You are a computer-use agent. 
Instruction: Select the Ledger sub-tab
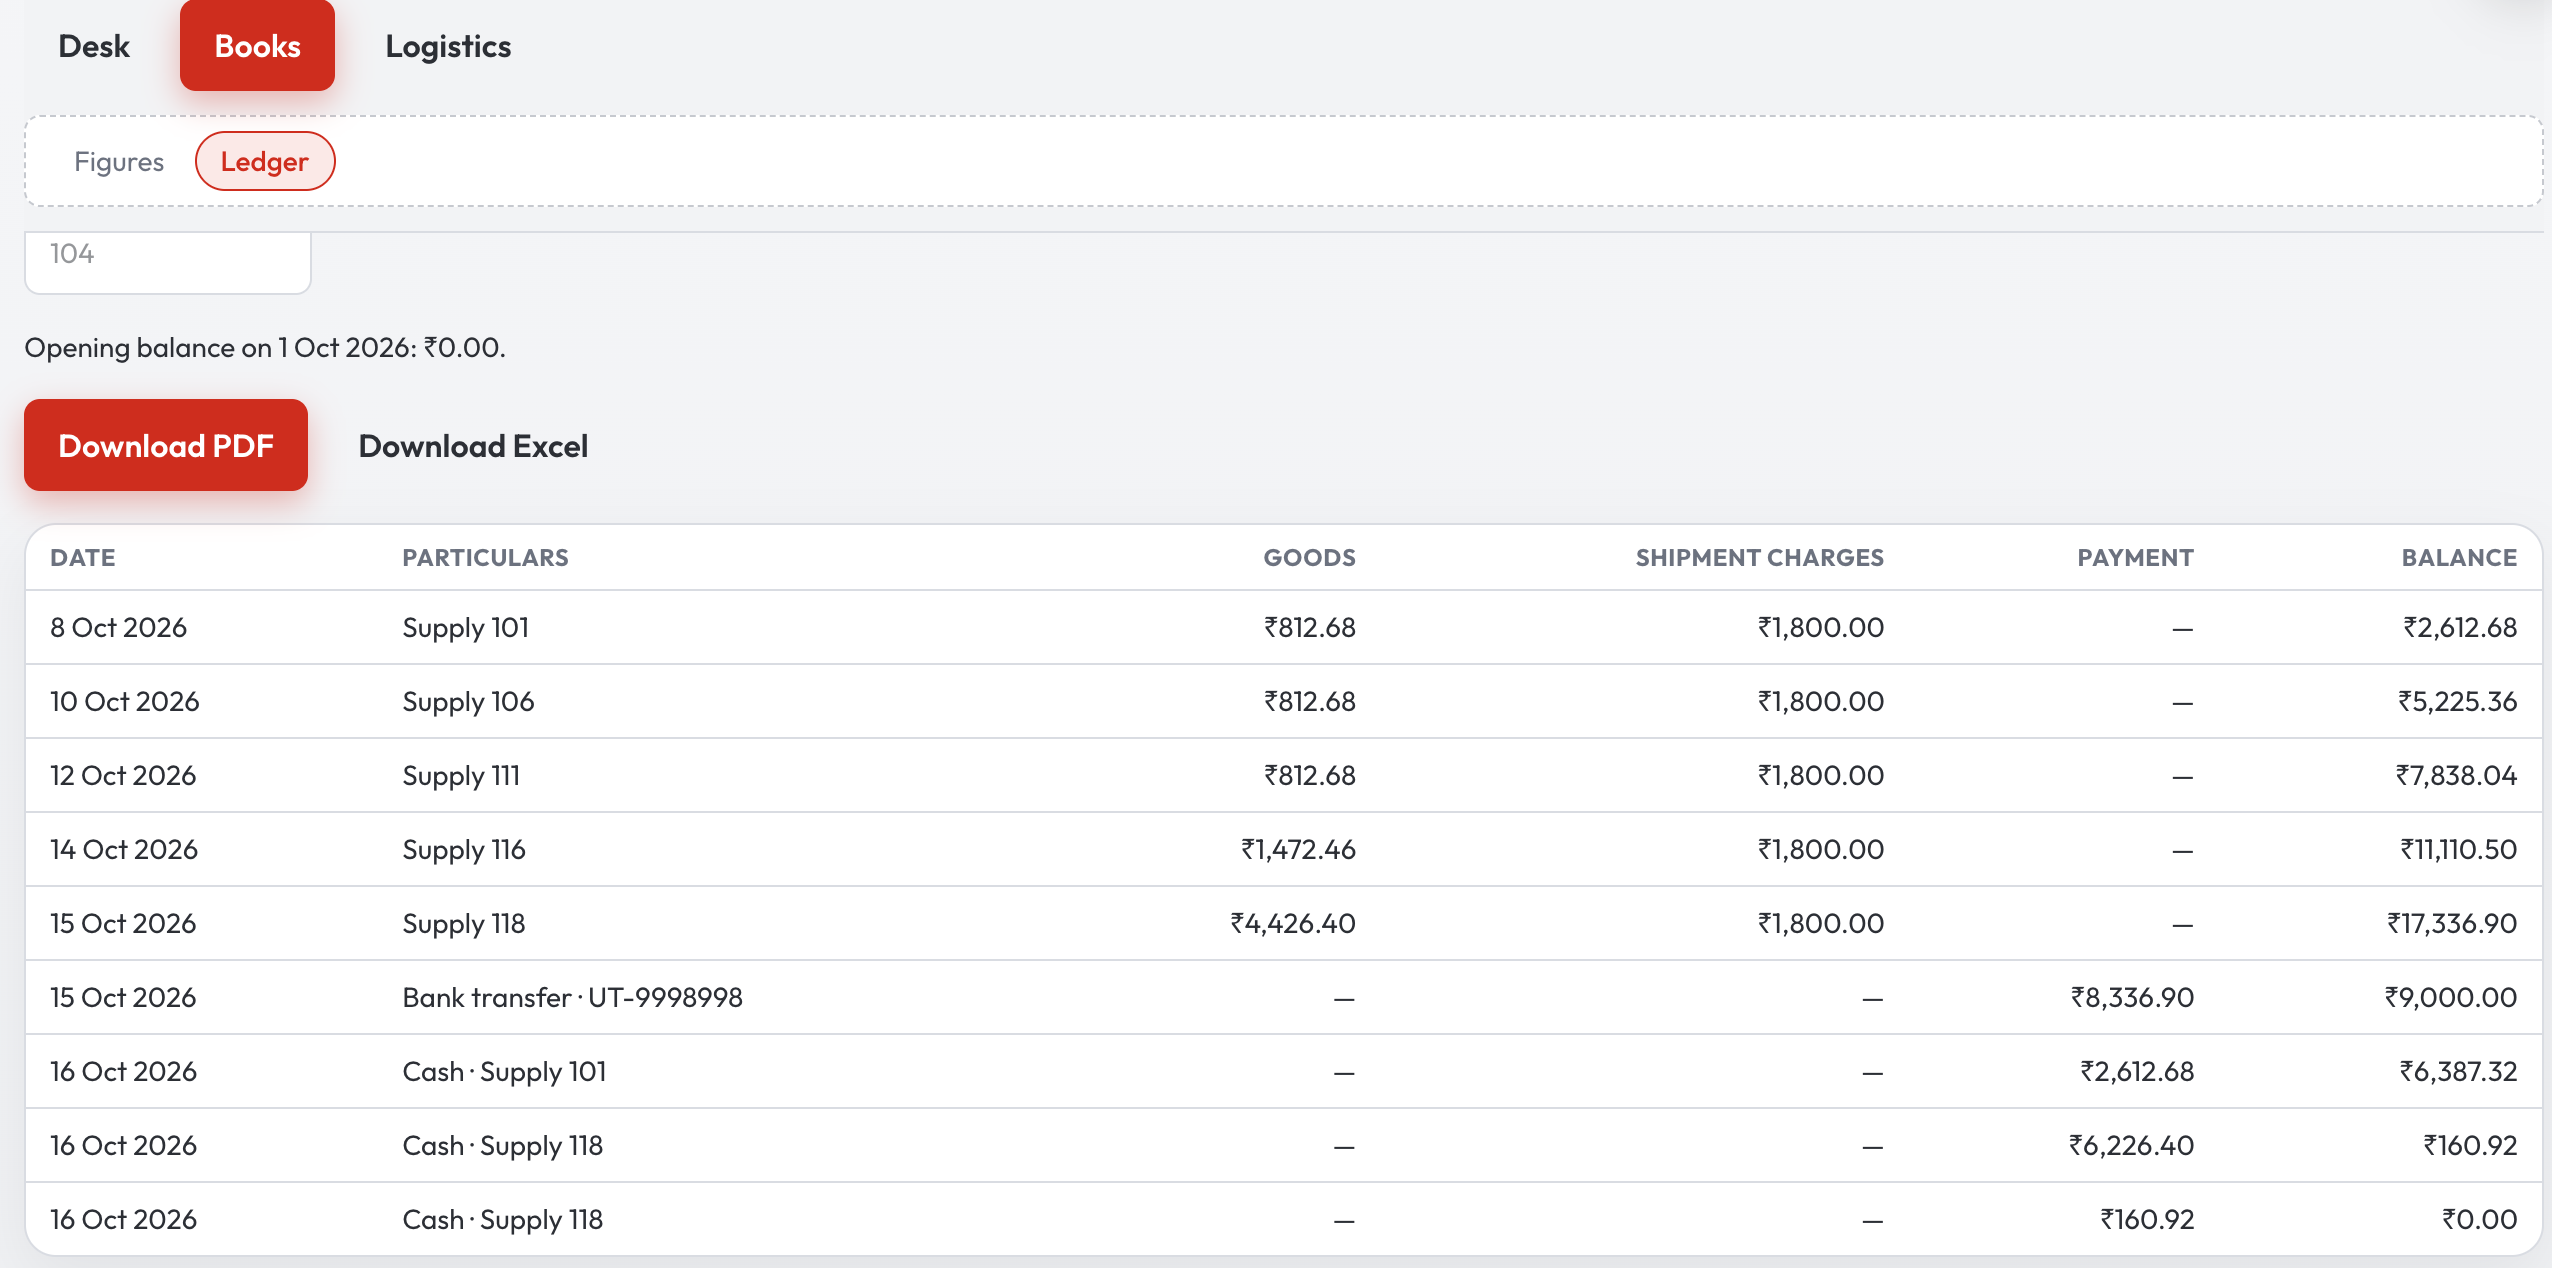click(x=265, y=161)
